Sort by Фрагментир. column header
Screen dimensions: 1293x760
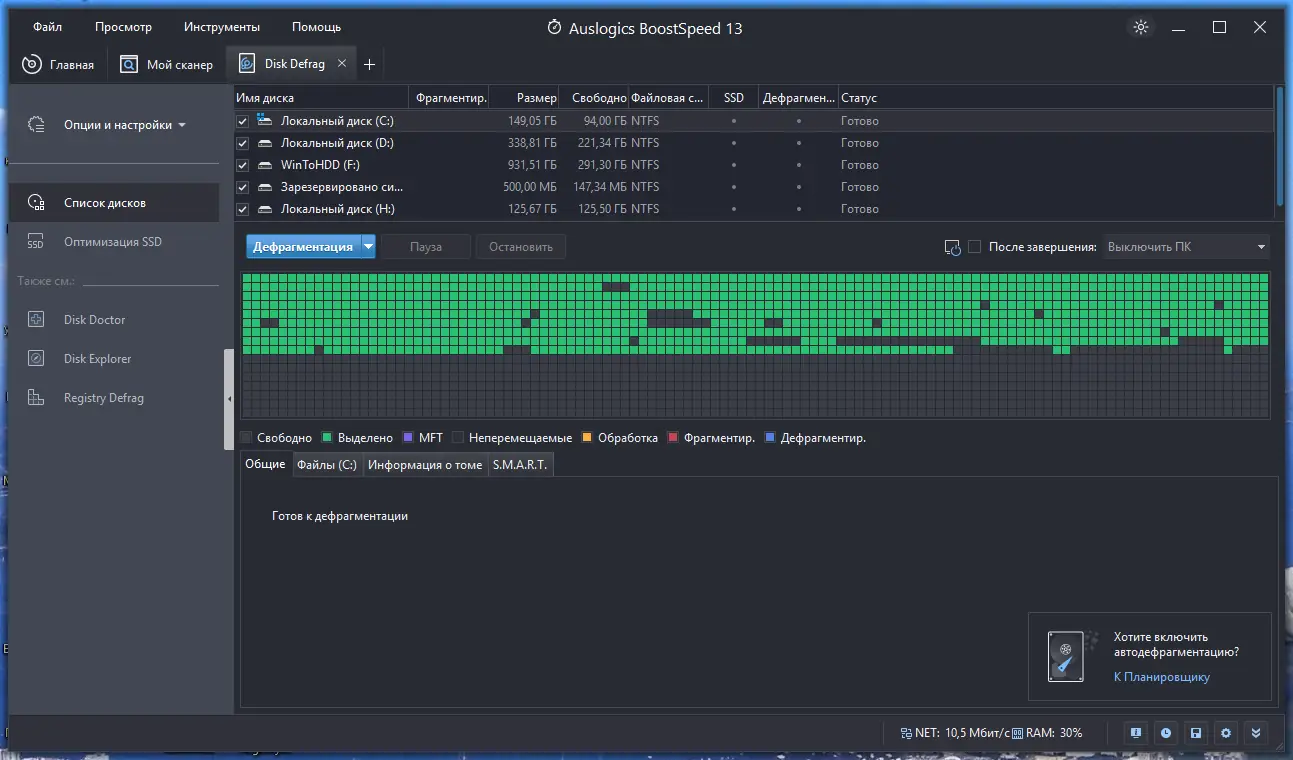(x=451, y=98)
